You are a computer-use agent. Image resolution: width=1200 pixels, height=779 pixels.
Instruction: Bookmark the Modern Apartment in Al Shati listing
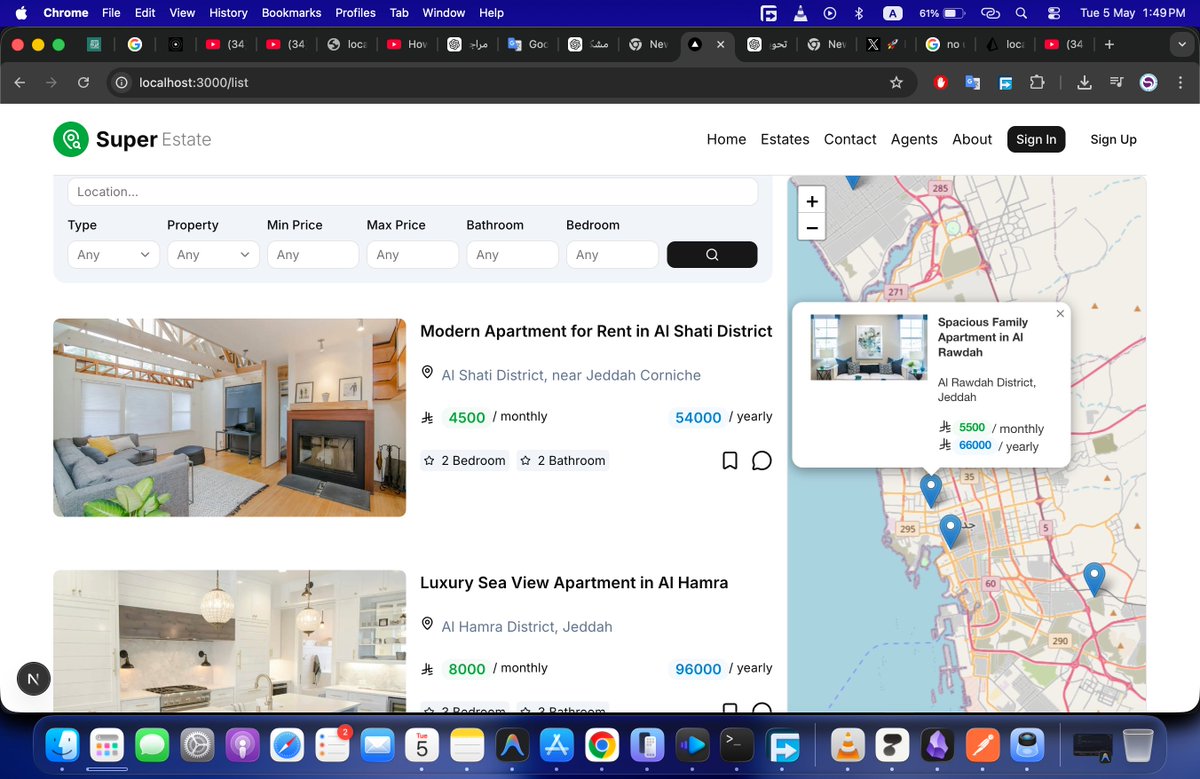click(730, 460)
